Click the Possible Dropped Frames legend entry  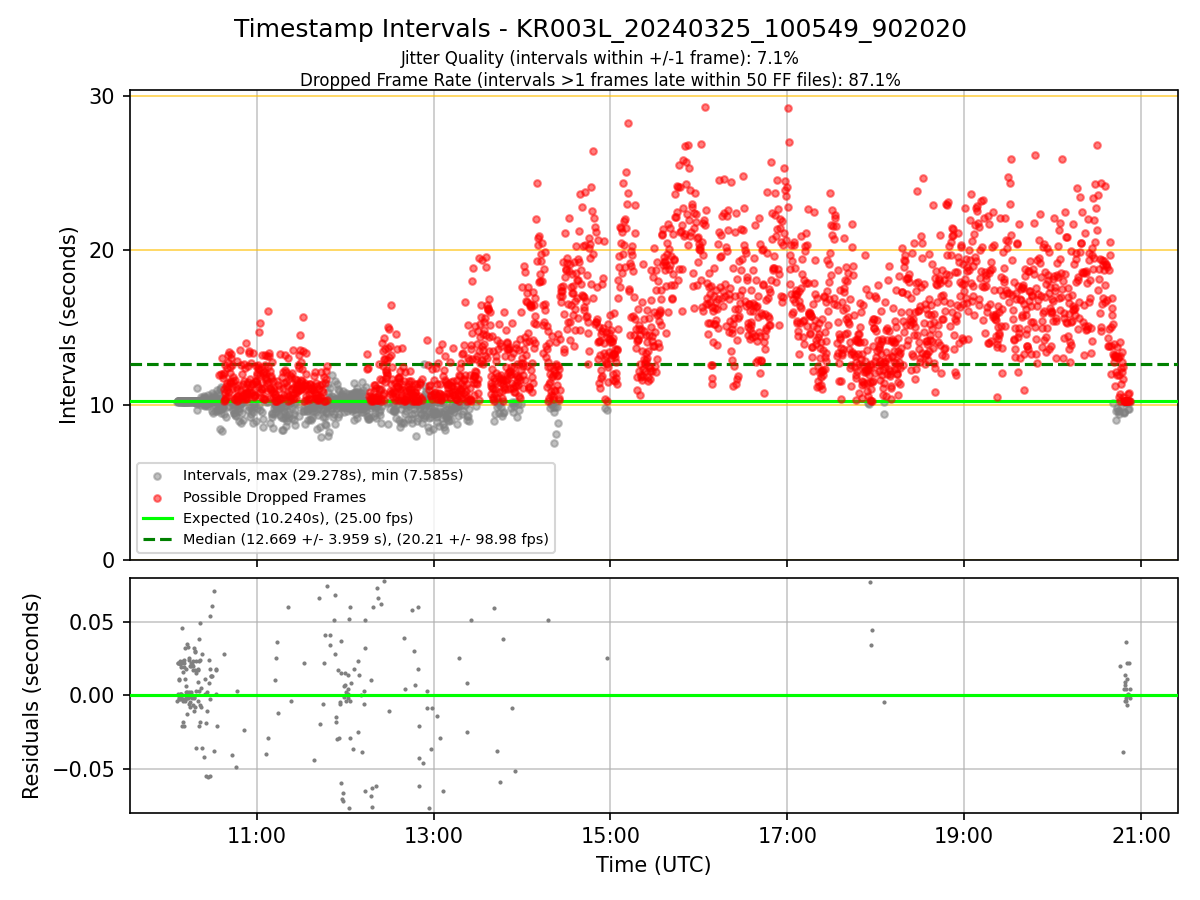point(274,496)
